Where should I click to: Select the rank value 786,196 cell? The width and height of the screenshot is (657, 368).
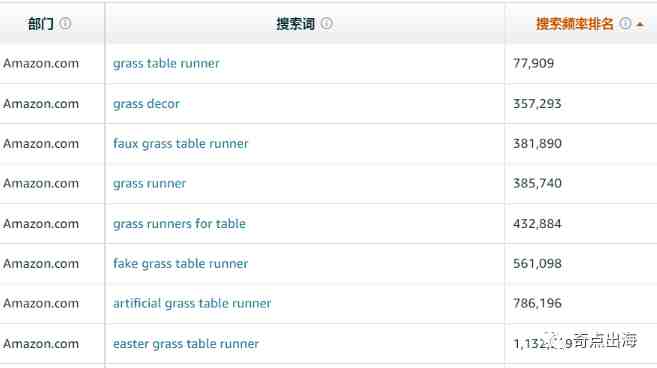tap(537, 303)
